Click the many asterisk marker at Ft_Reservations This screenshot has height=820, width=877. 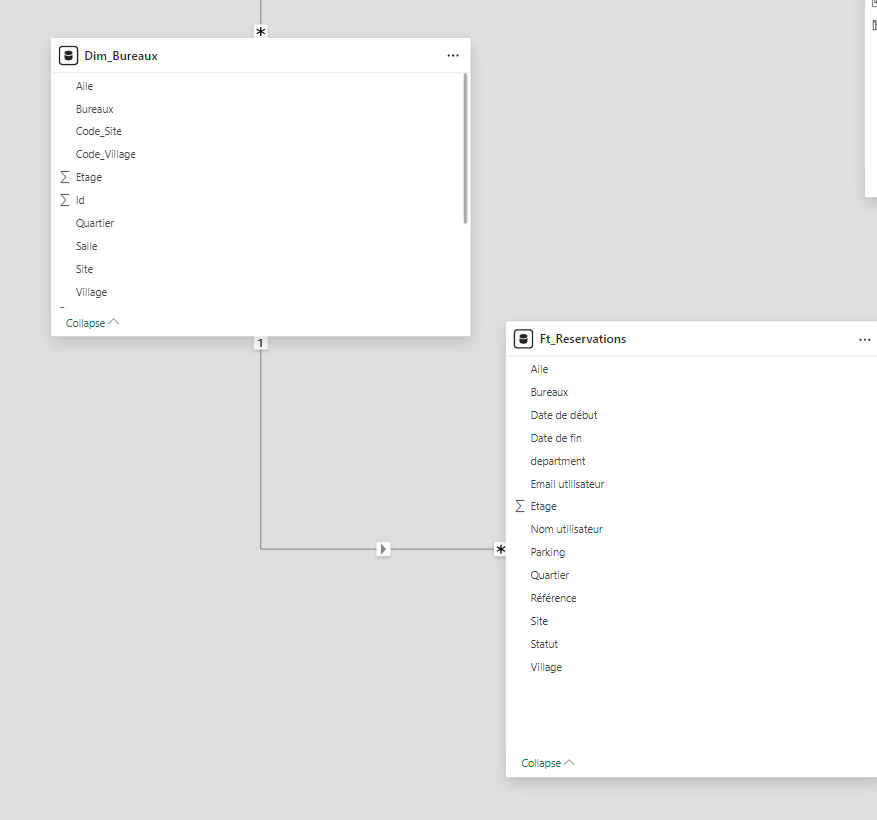500,549
